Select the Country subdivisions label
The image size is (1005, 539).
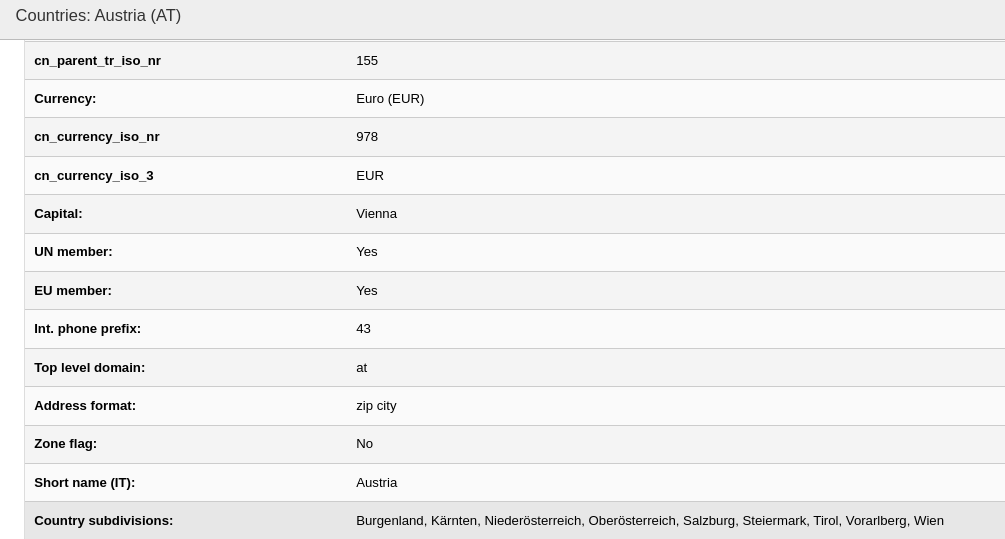(x=104, y=520)
